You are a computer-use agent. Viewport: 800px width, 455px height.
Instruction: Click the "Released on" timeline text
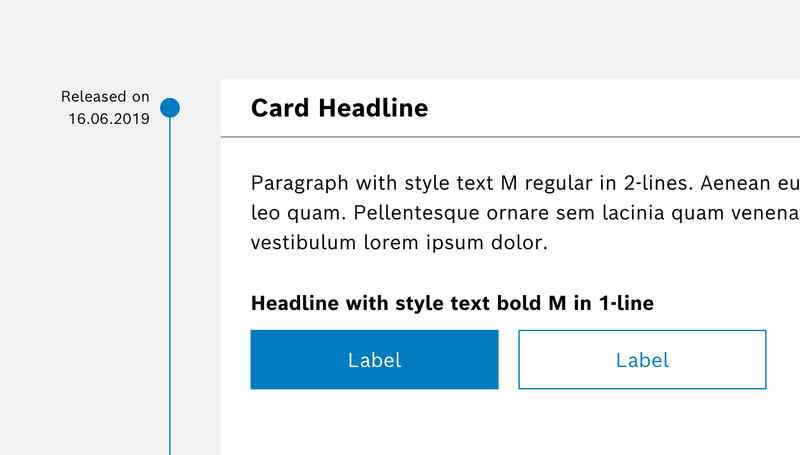click(x=105, y=97)
